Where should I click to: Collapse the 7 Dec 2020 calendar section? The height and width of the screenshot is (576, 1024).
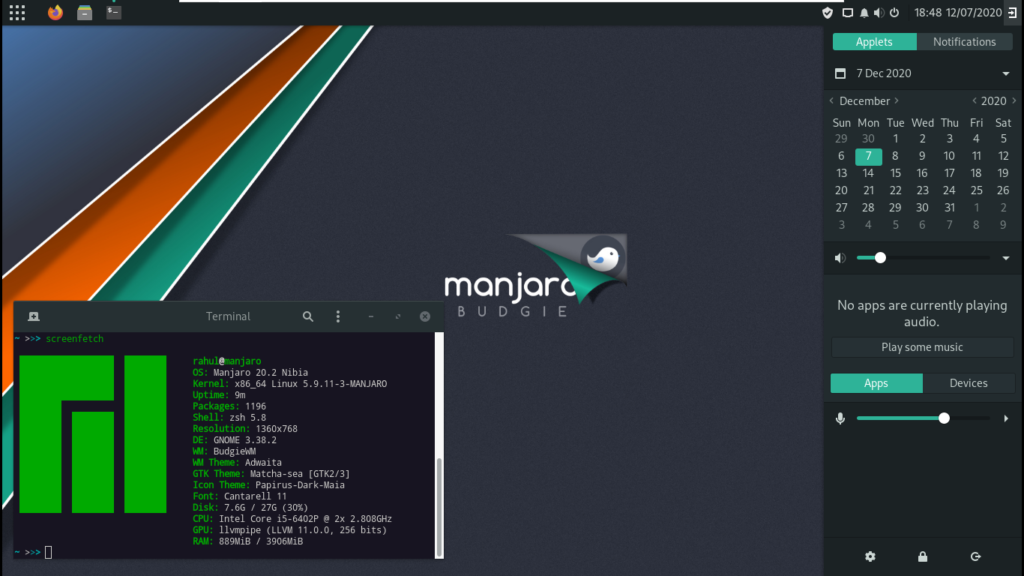[x=1006, y=74]
